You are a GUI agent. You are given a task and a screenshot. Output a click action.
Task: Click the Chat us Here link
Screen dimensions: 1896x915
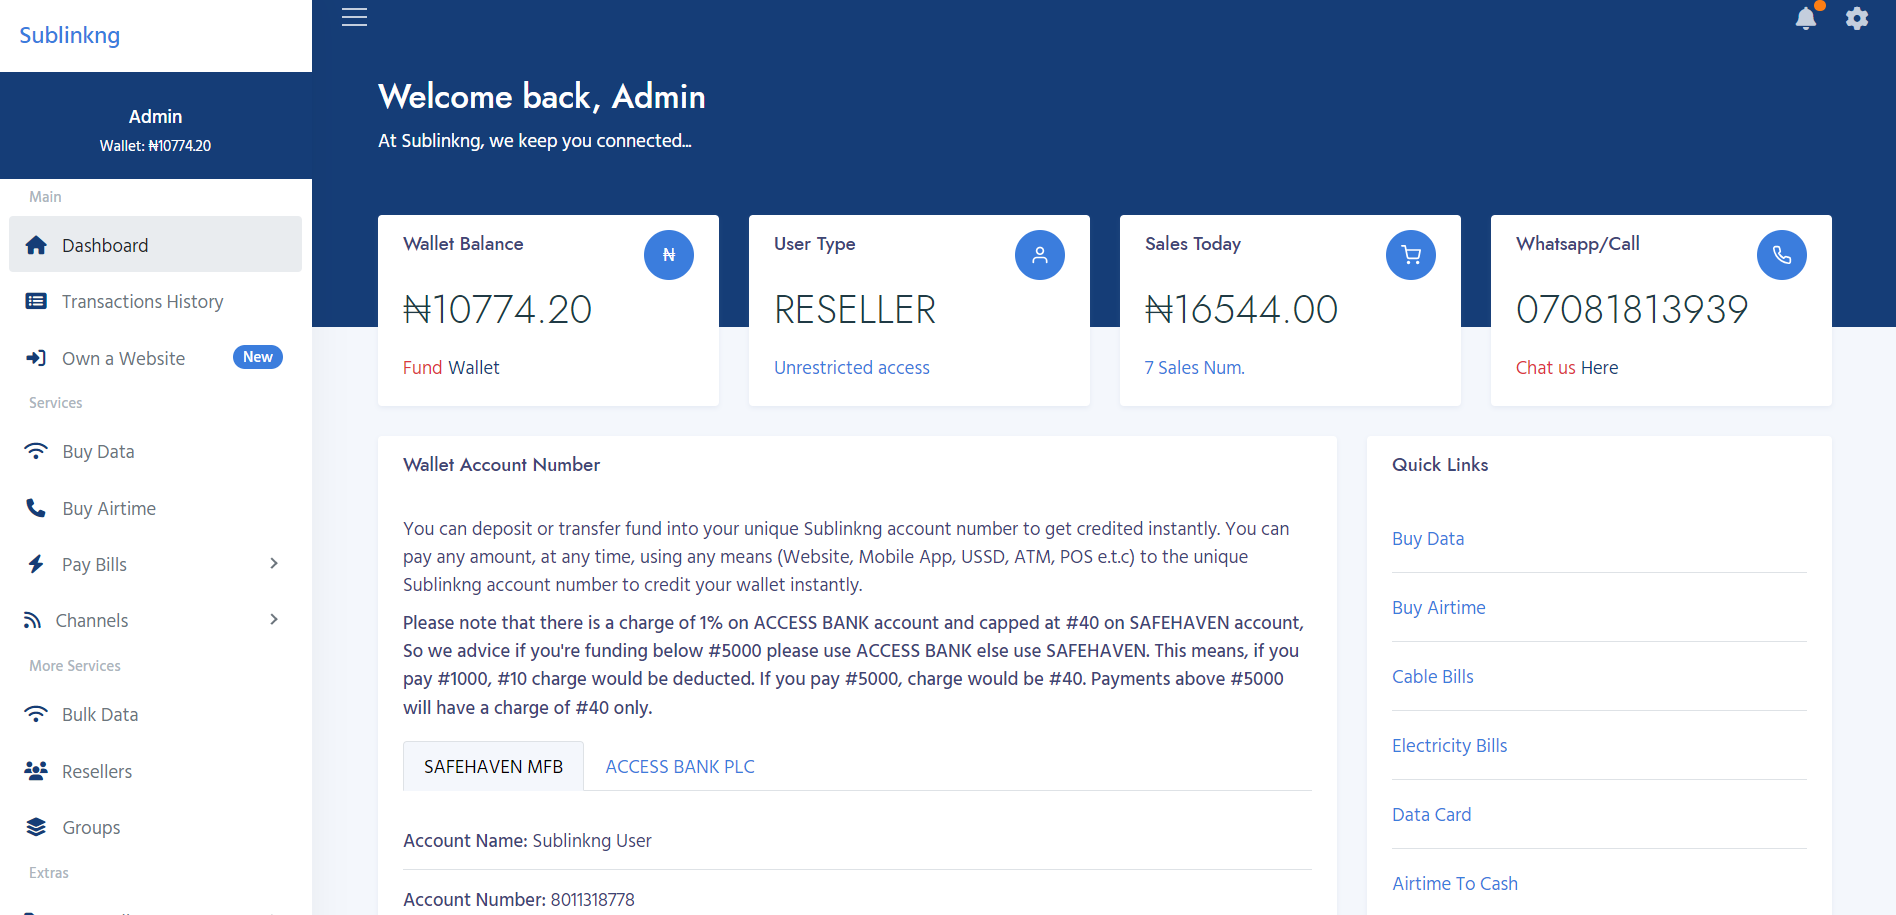click(x=1566, y=368)
